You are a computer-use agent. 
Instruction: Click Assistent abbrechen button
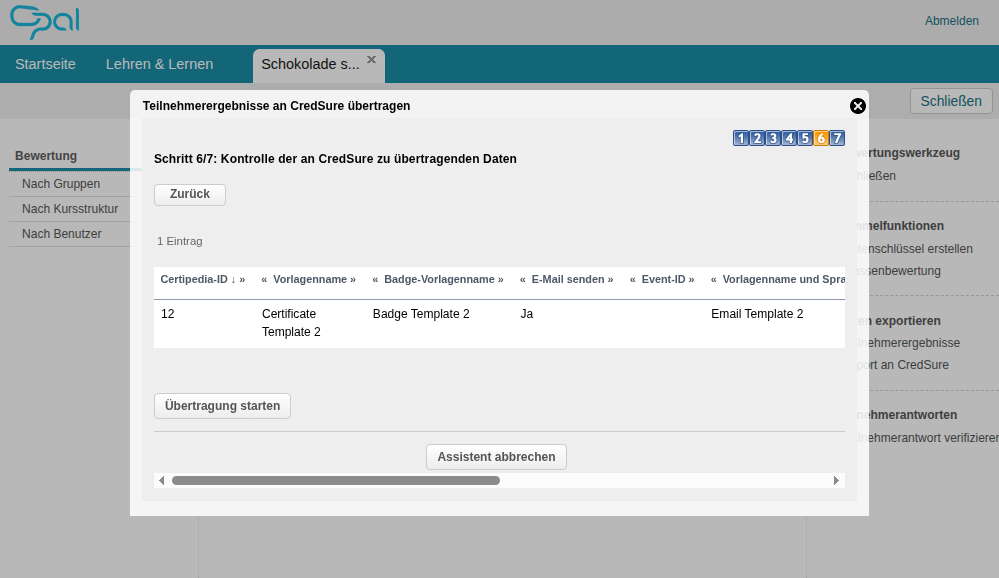(x=496, y=457)
